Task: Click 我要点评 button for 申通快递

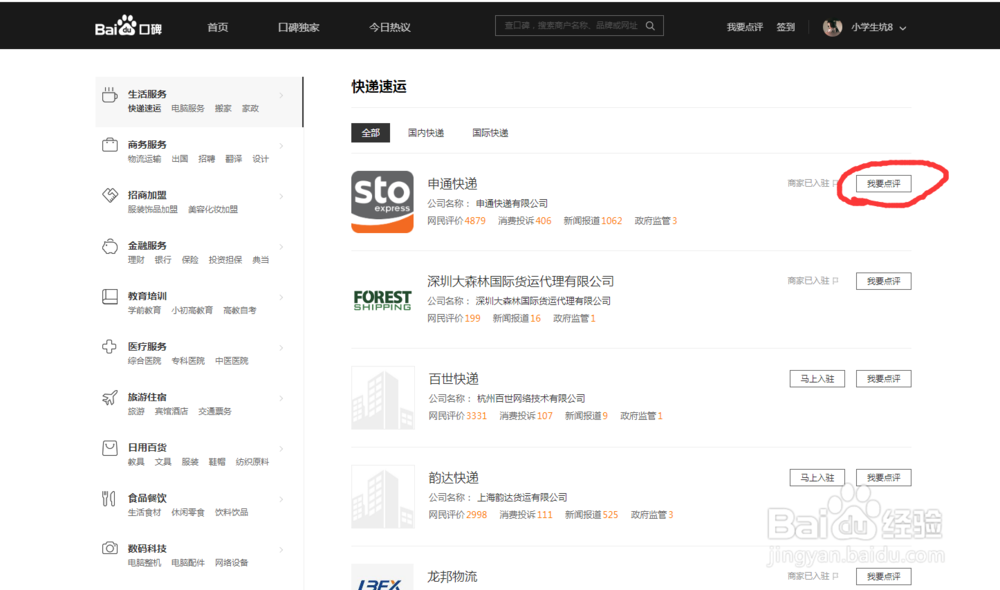Action: [883, 184]
